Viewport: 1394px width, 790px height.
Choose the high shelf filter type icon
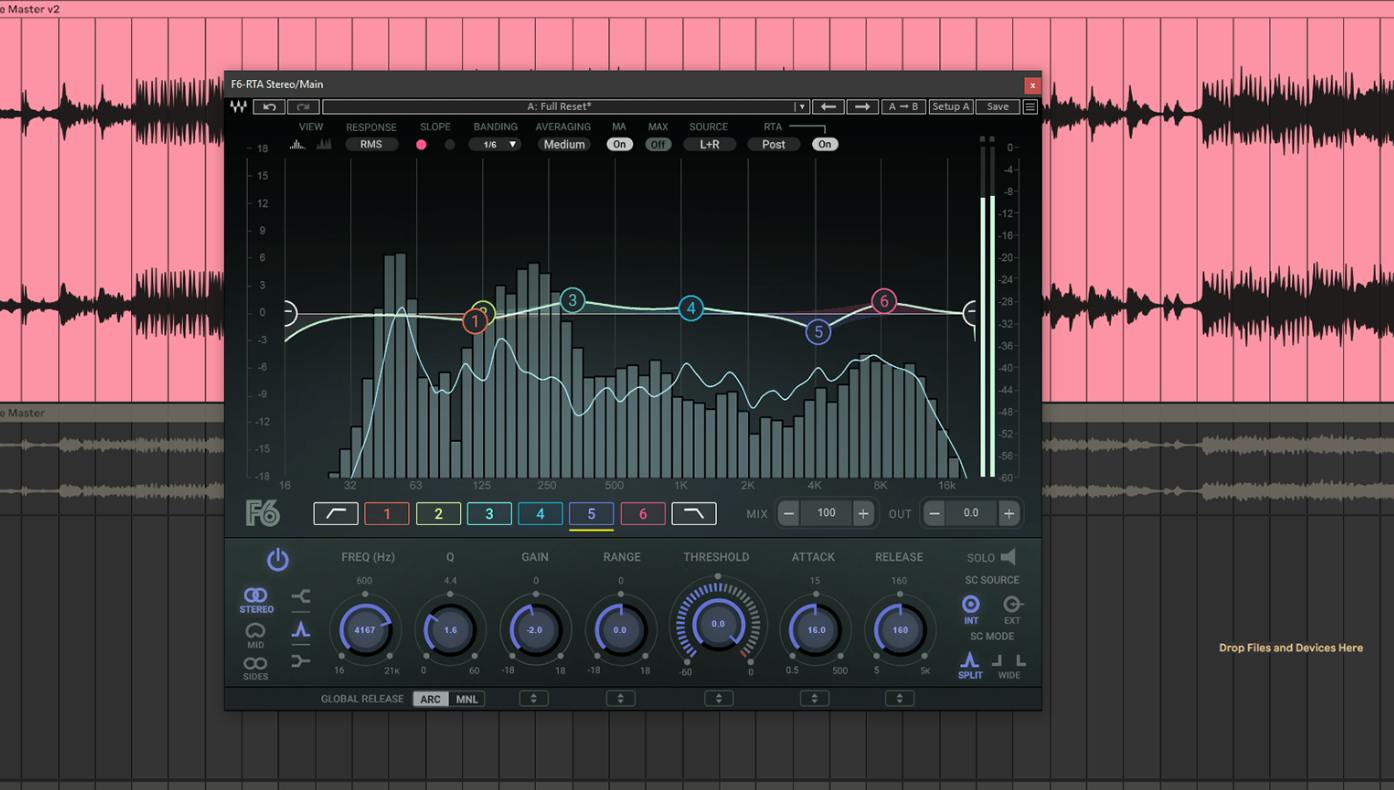(301, 661)
